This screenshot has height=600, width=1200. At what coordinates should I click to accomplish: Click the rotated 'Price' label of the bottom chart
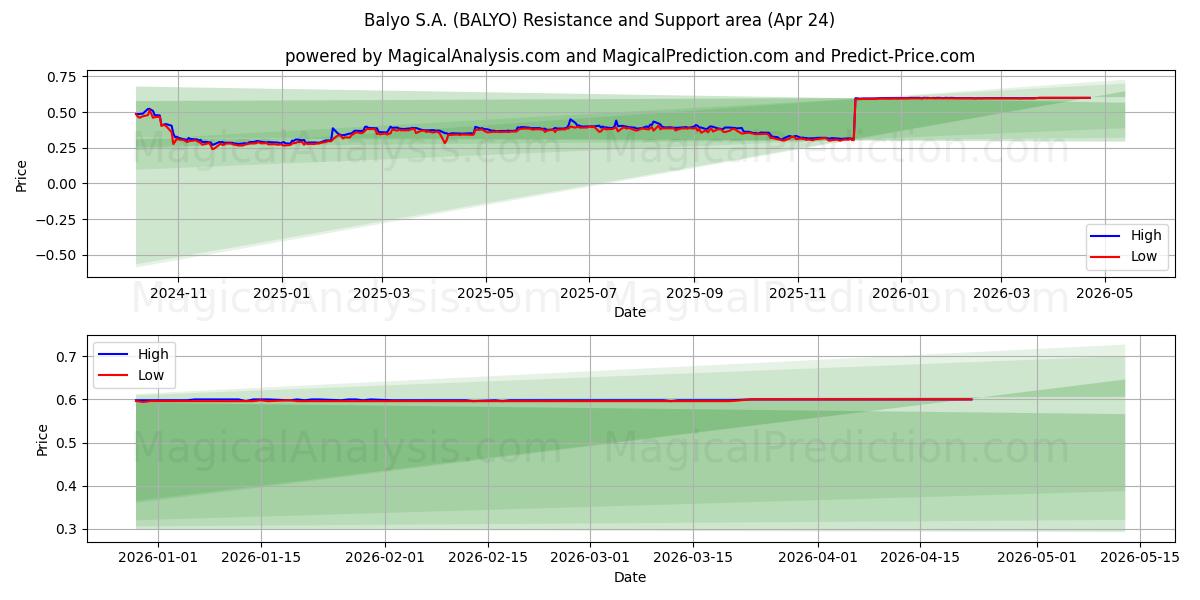click(43, 439)
